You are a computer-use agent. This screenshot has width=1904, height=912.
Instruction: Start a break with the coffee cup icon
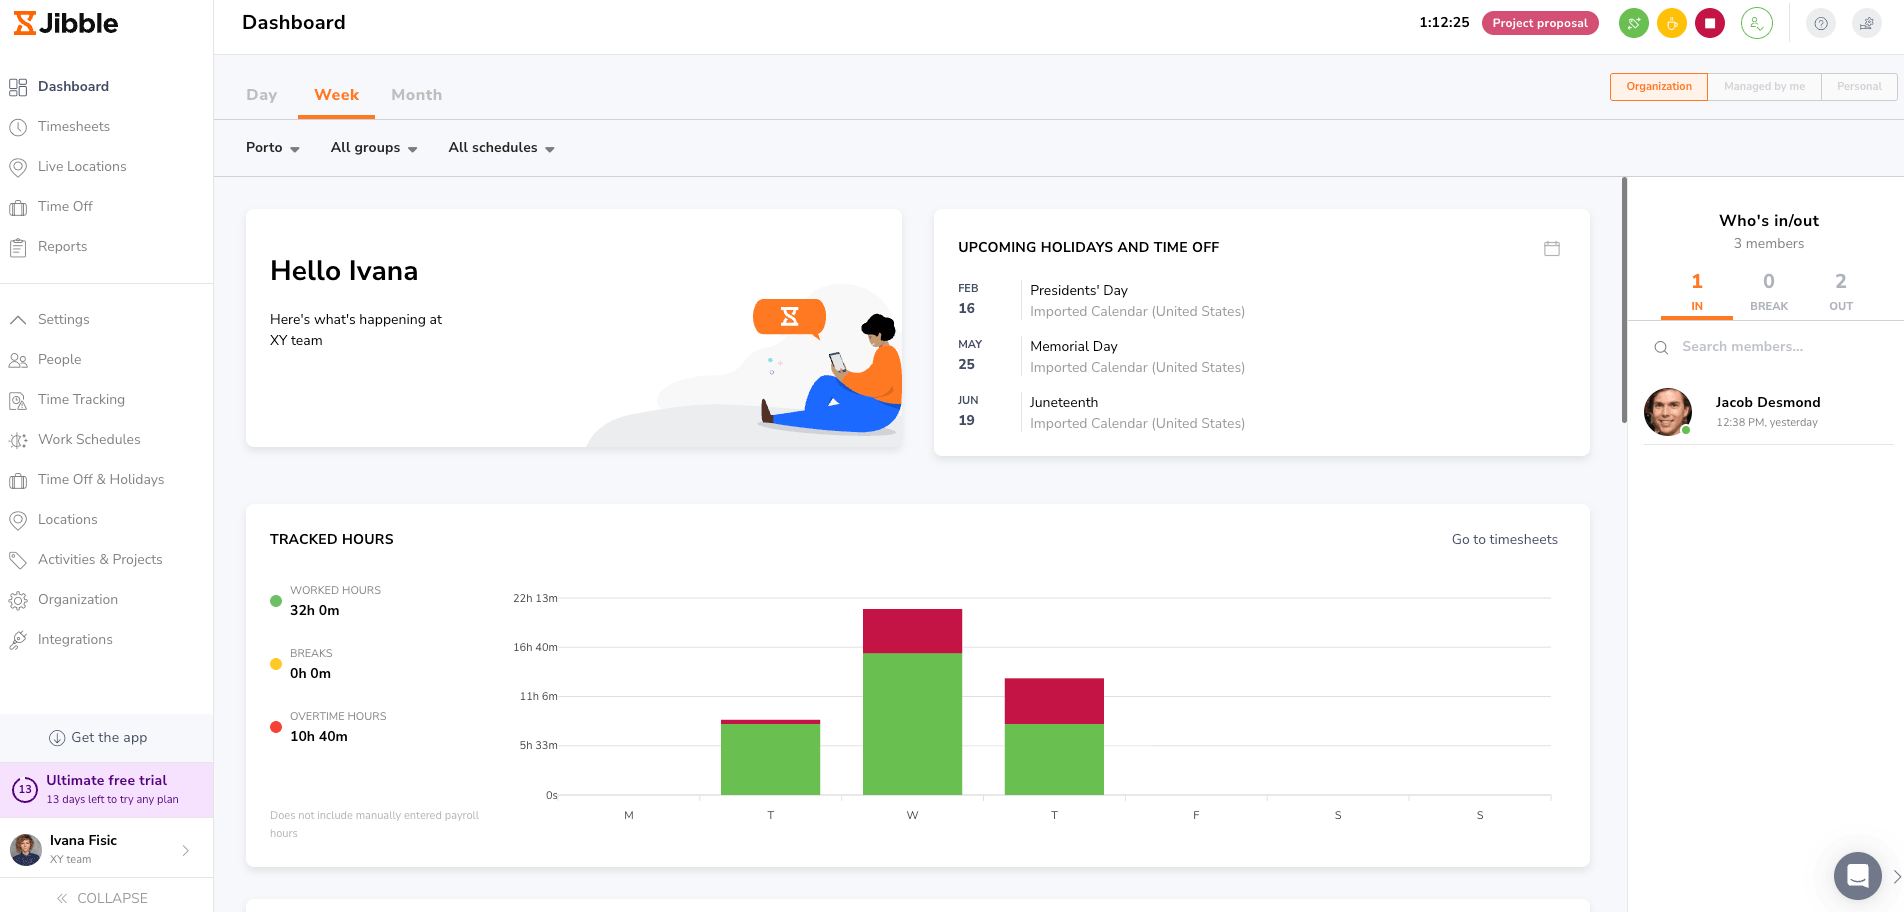(x=1671, y=23)
